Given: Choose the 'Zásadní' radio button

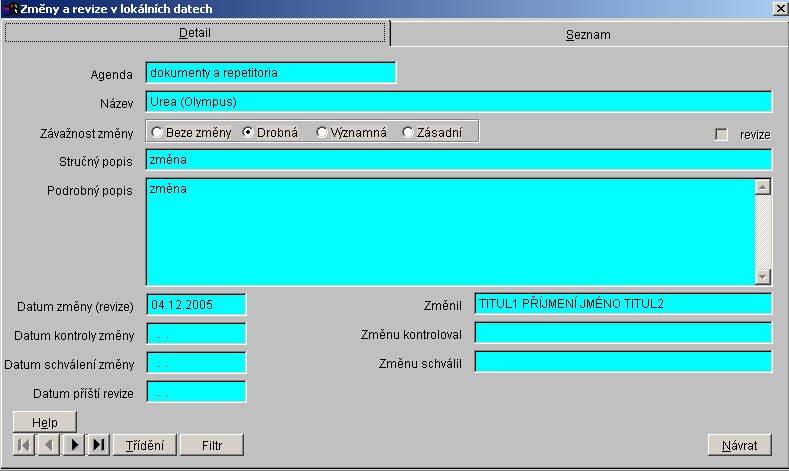Looking at the screenshot, I should coord(408,132).
